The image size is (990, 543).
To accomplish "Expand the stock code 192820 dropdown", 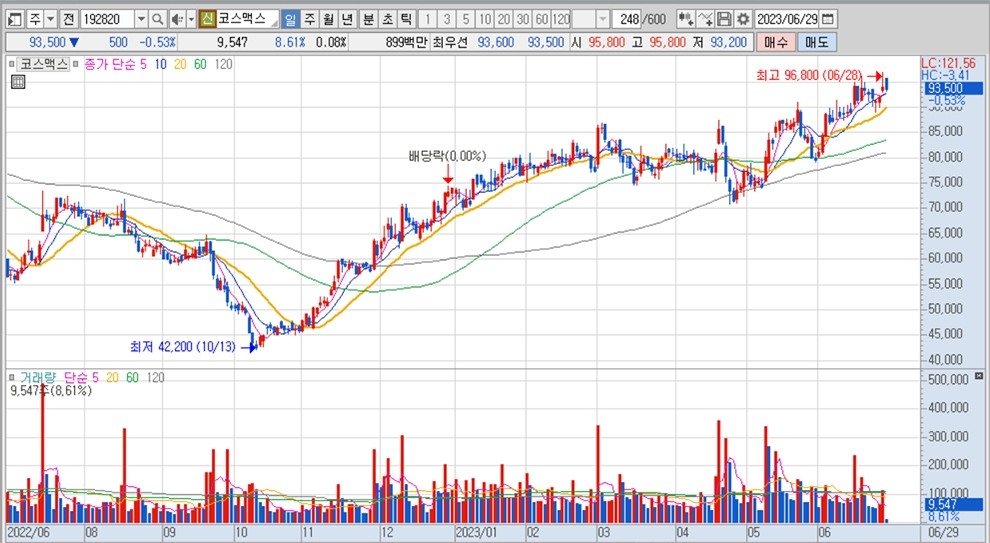I will (x=140, y=20).
